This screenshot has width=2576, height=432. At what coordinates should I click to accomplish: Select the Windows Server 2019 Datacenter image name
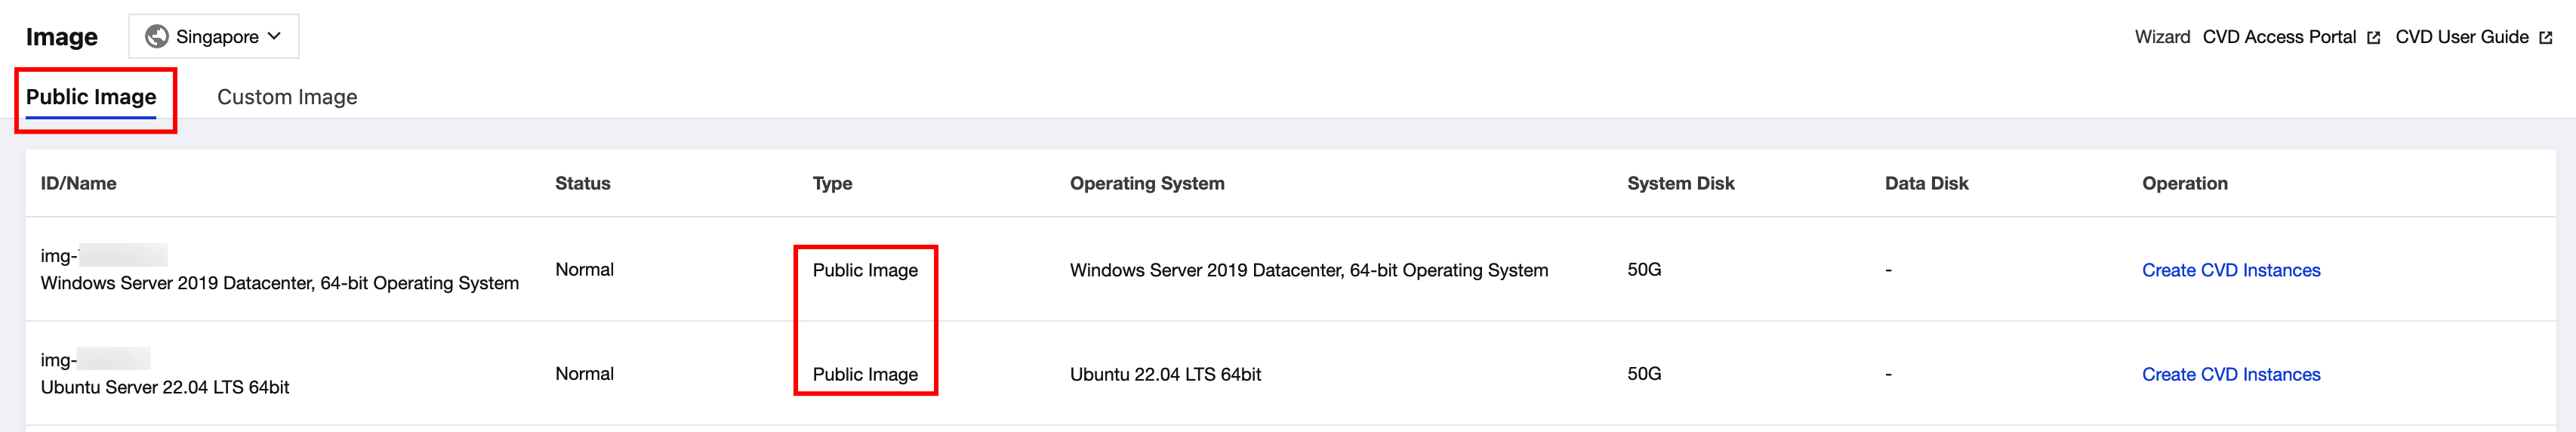point(279,283)
